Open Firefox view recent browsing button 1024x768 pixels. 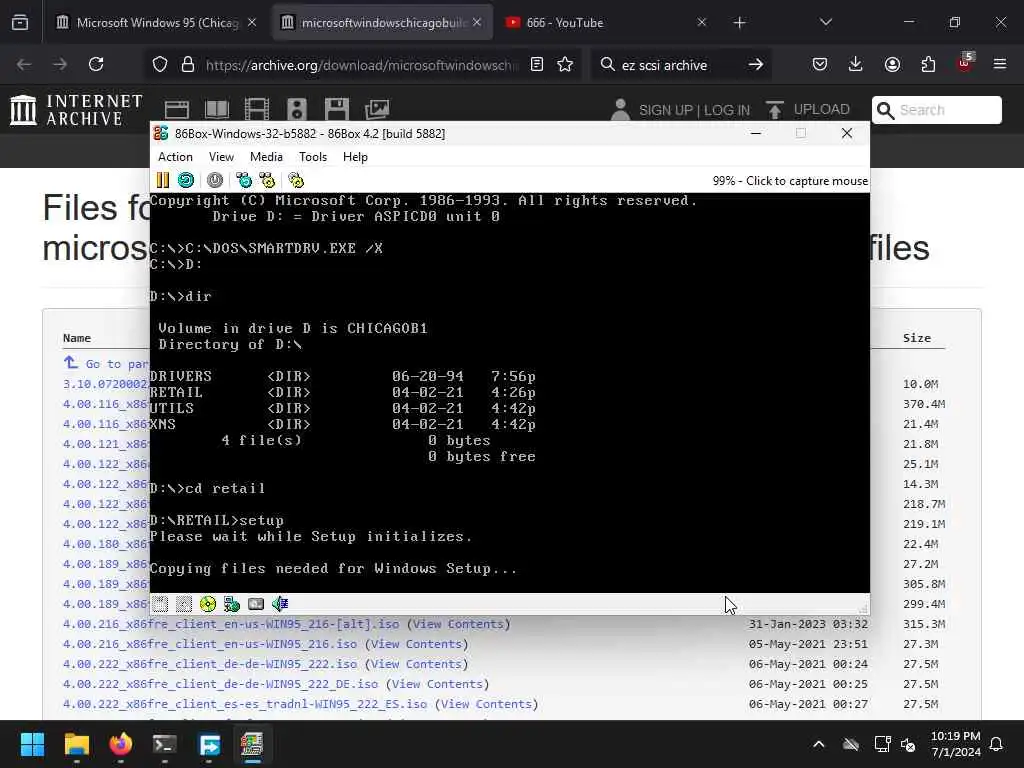tap(20, 22)
